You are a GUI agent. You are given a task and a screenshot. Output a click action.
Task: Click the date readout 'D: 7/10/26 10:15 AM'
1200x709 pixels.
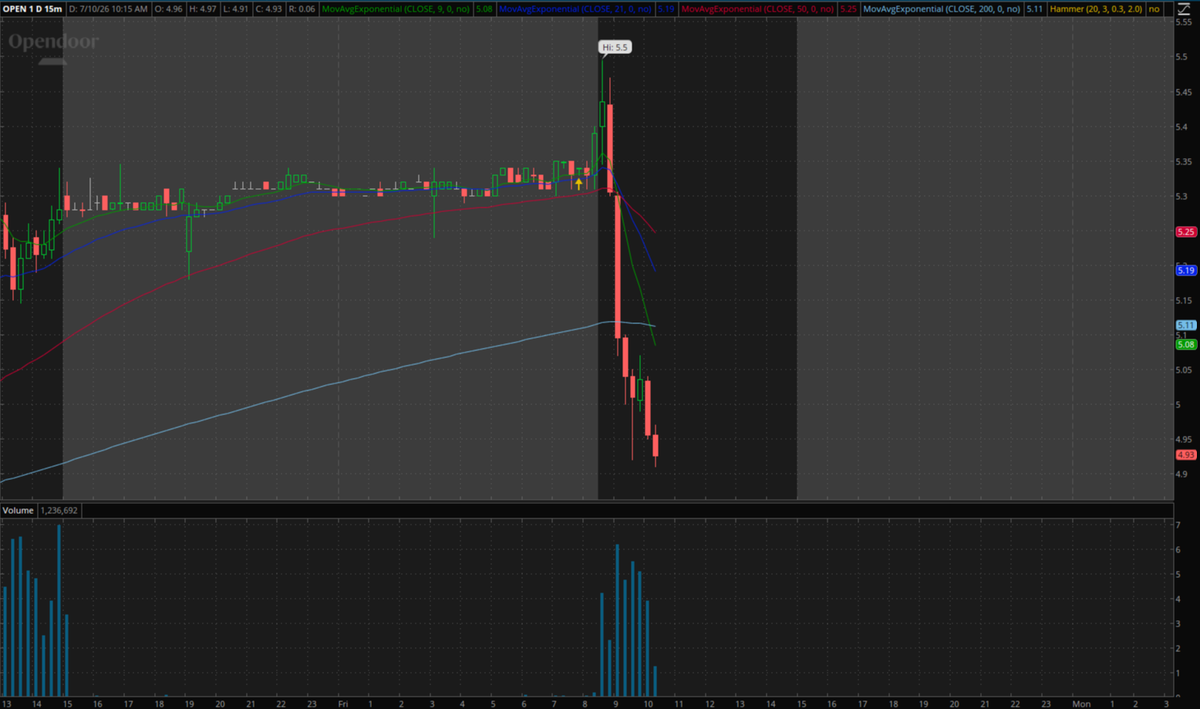click(x=110, y=9)
